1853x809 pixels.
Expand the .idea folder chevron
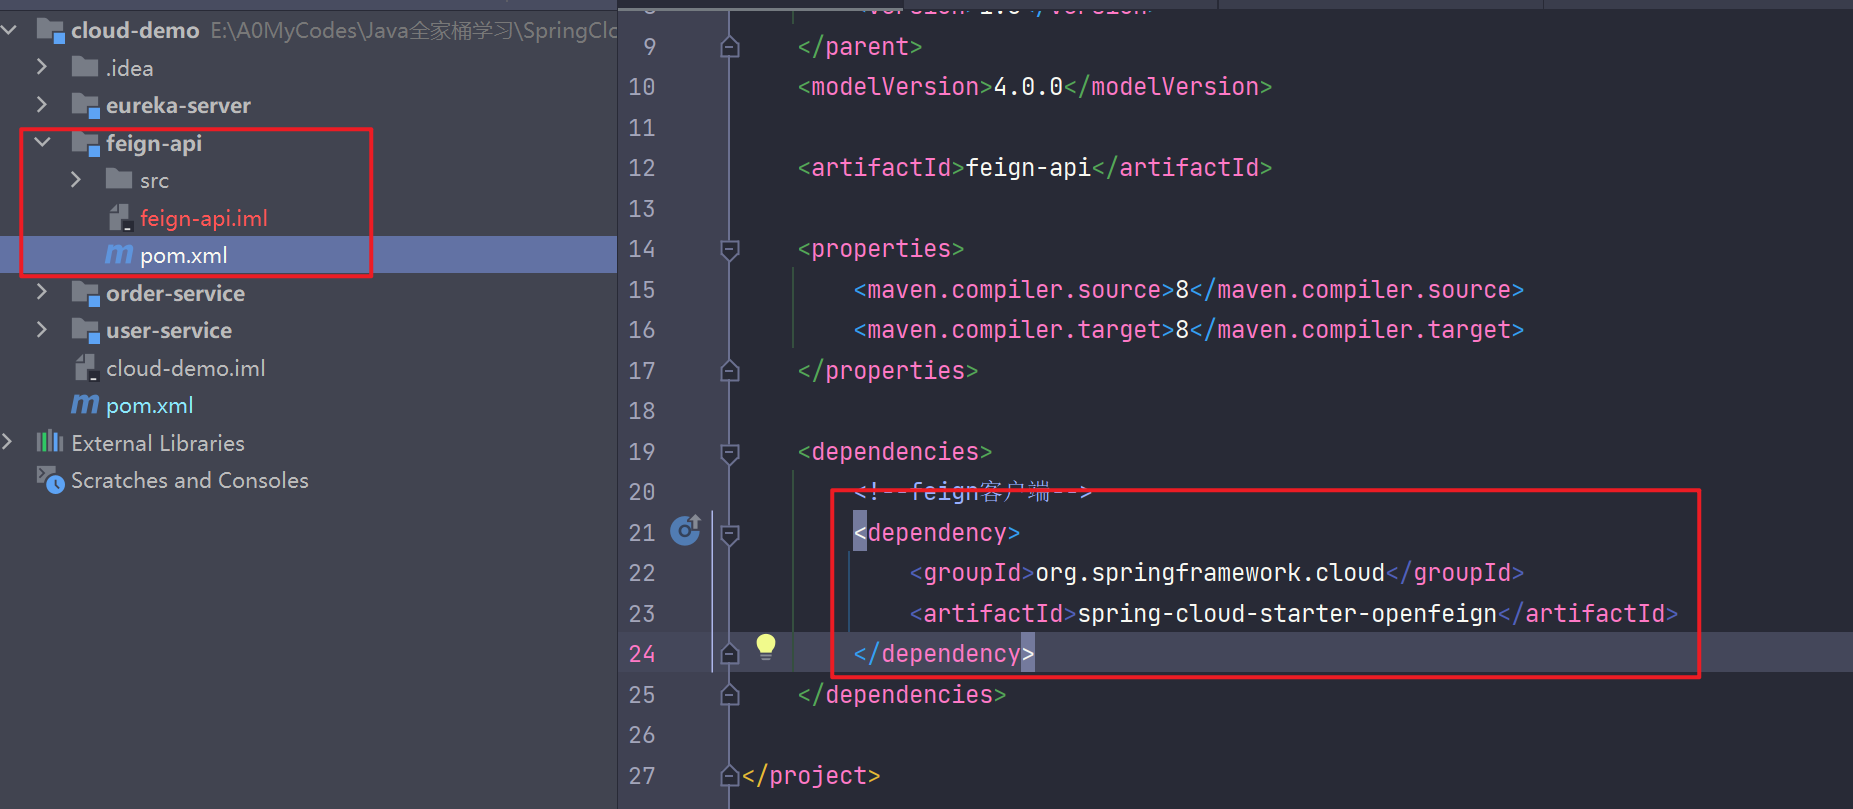click(42, 67)
